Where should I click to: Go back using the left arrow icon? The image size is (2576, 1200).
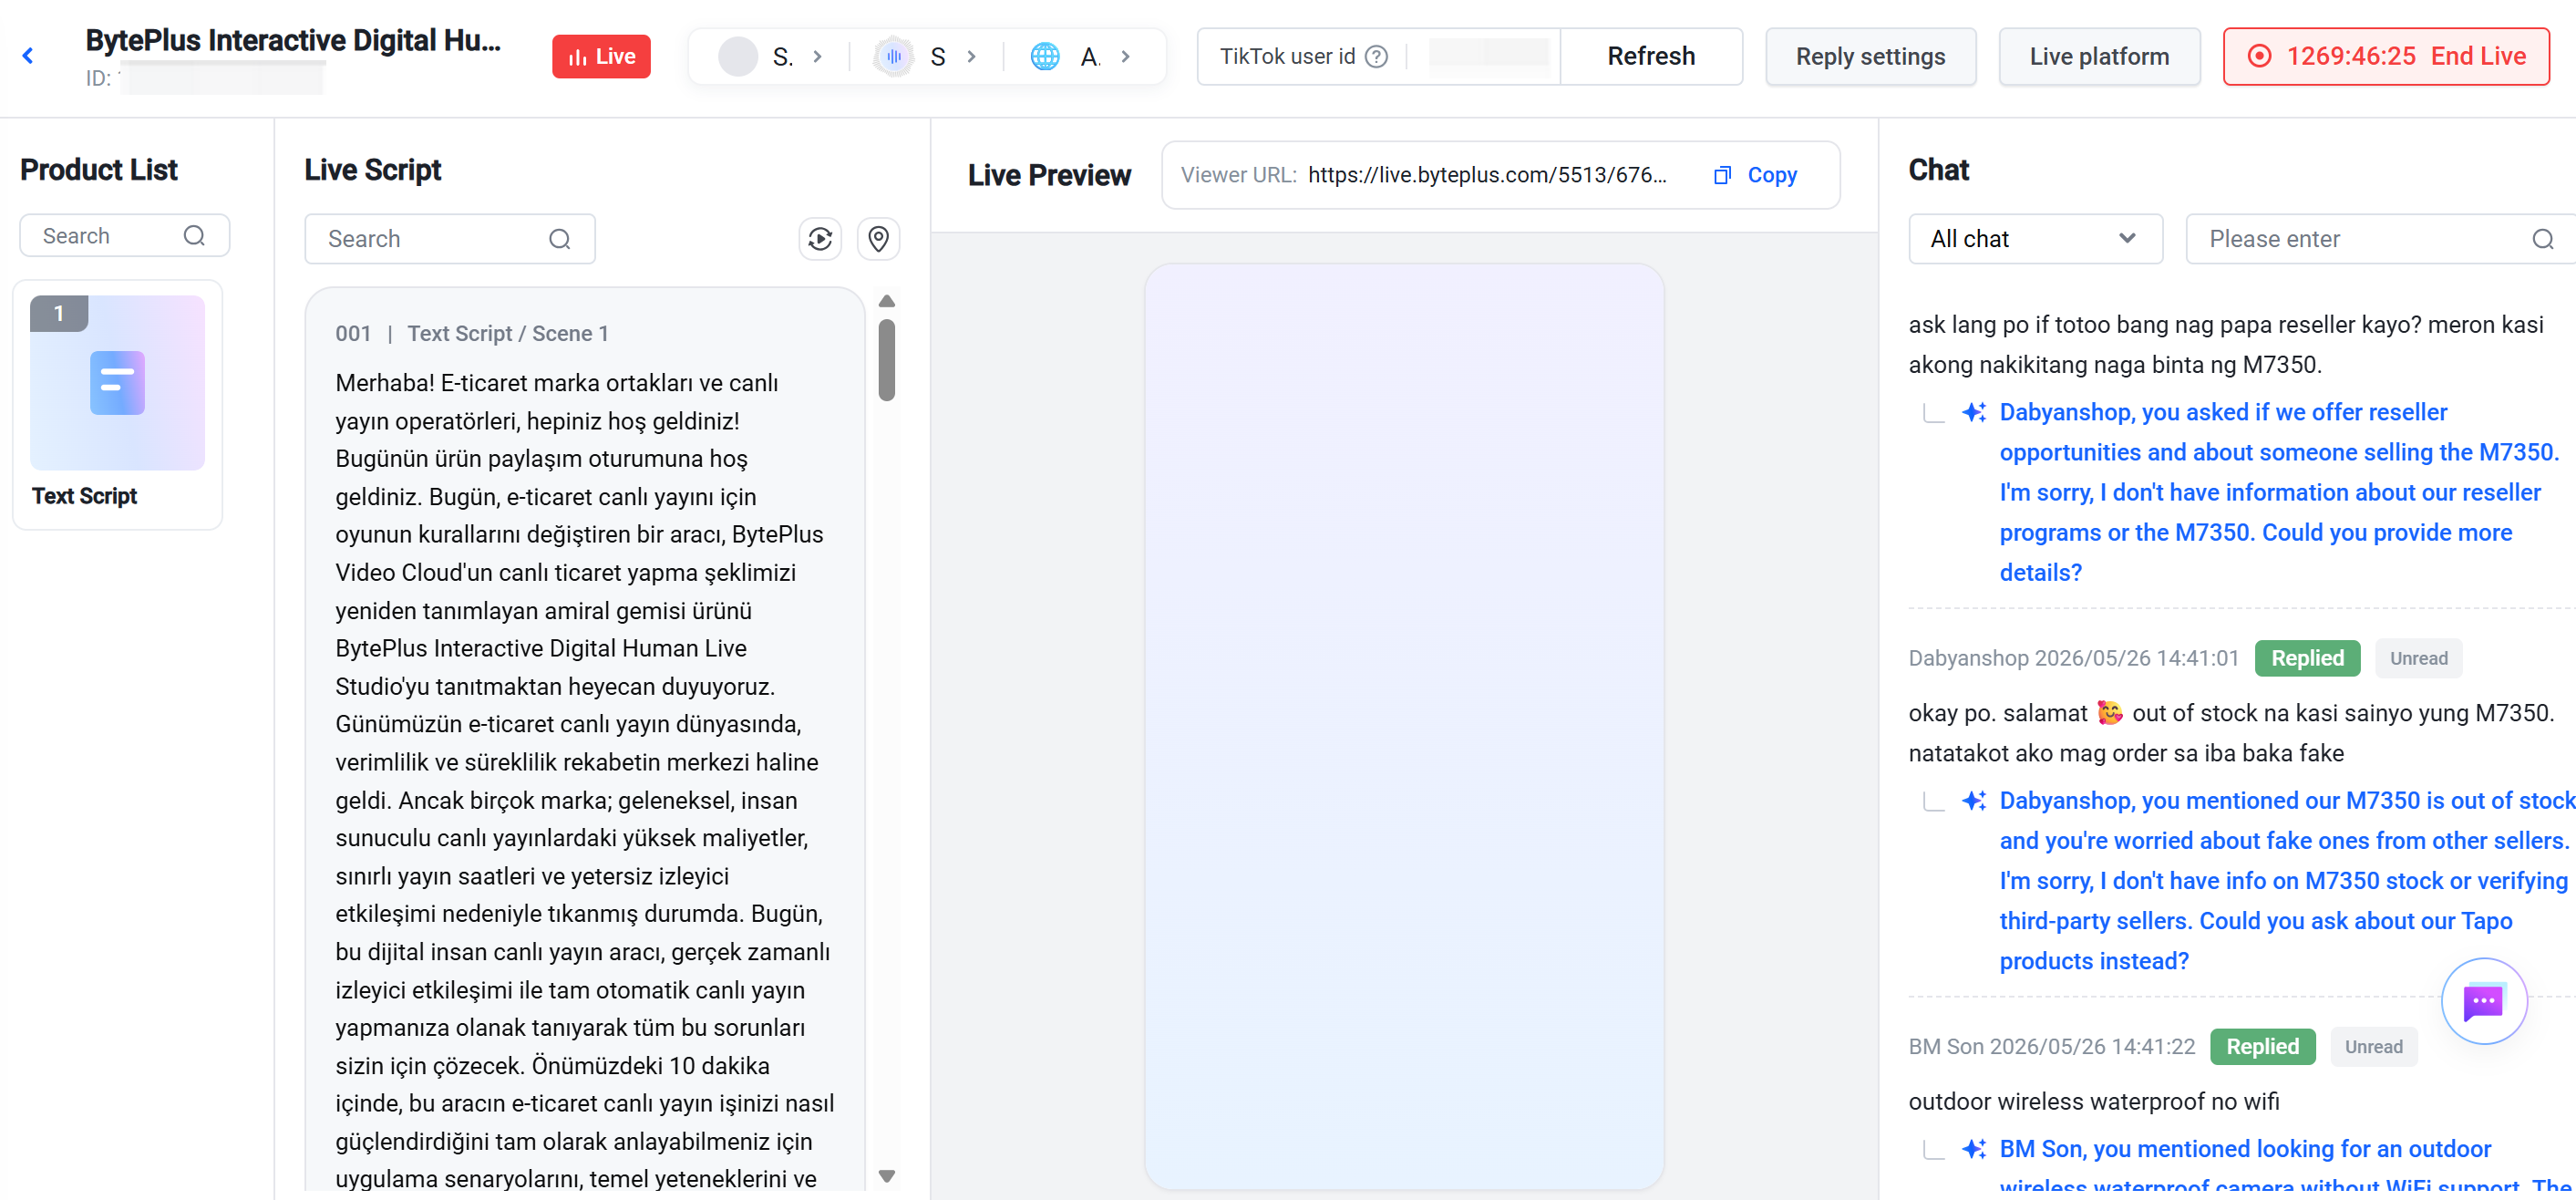coord(28,56)
